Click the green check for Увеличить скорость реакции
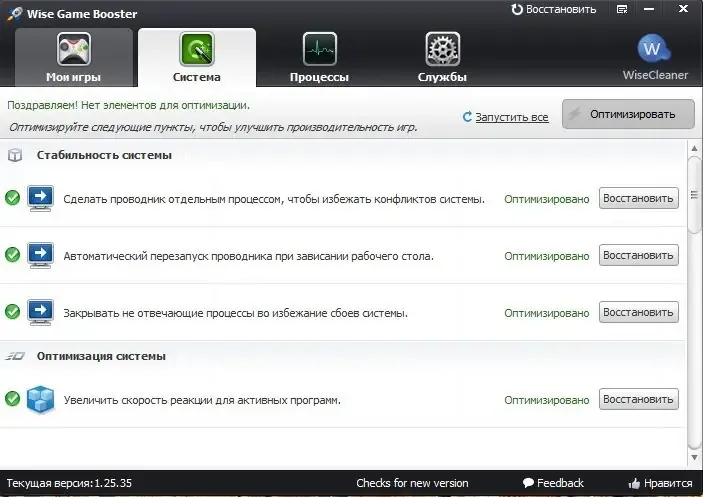This screenshot has height=497, width=703. click(13, 398)
